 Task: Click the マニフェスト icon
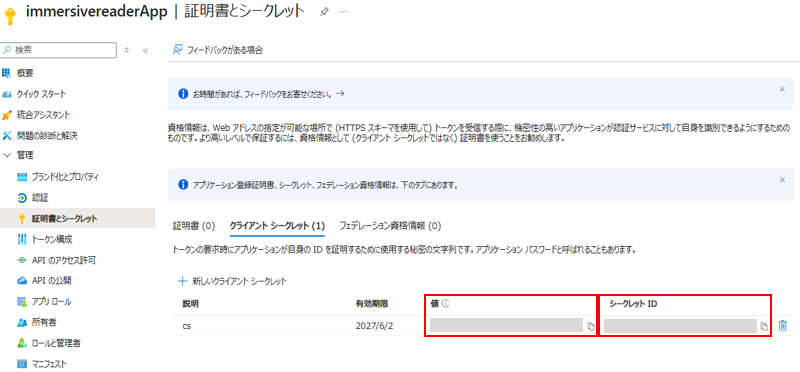(x=21, y=364)
